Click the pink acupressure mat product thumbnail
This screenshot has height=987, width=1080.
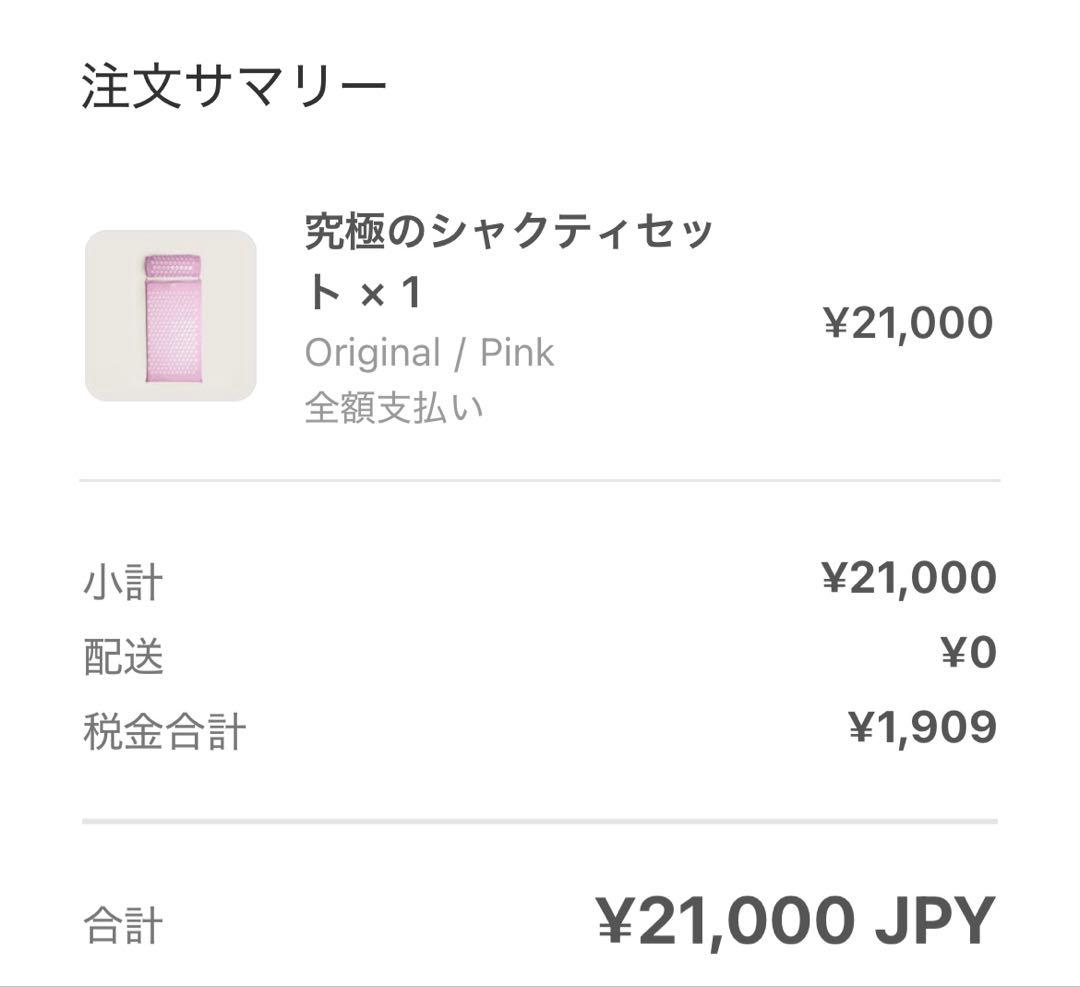click(170, 316)
